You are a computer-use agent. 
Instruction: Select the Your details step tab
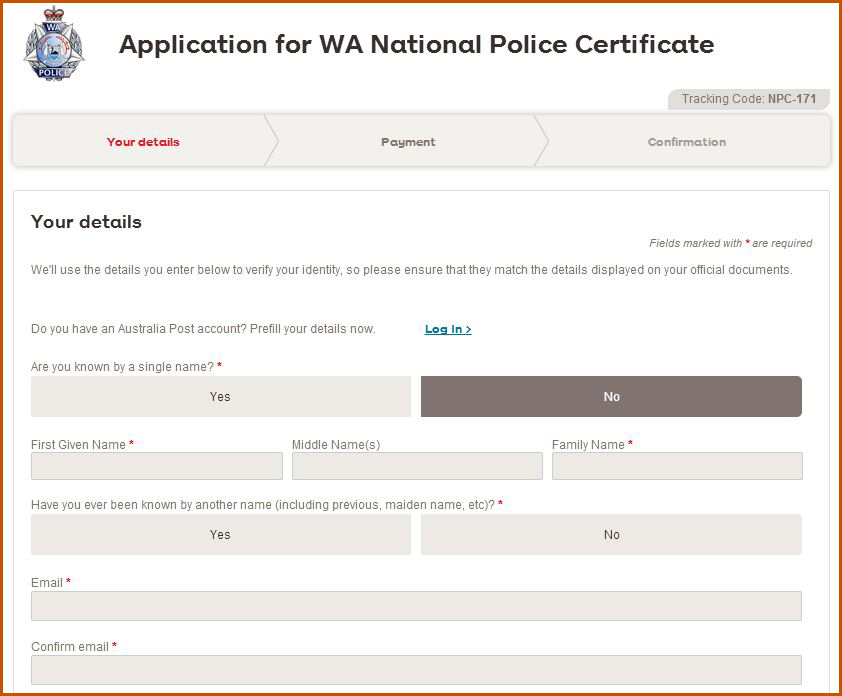click(x=143, y=142)
